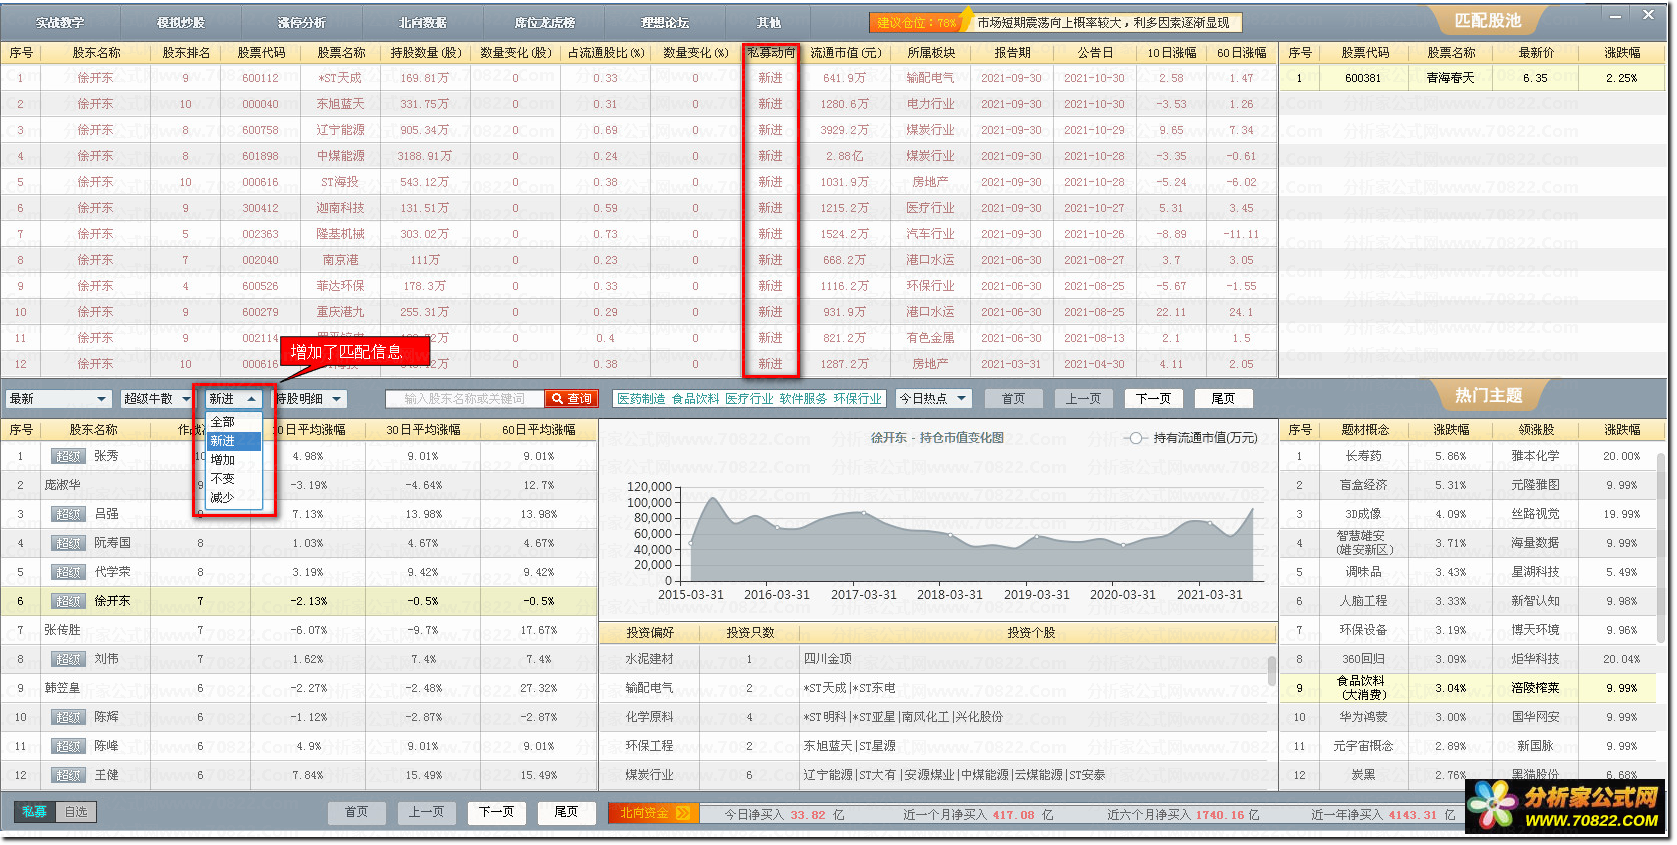Click the 超级 badge beside 阮寿国

[x=68, y=543]
